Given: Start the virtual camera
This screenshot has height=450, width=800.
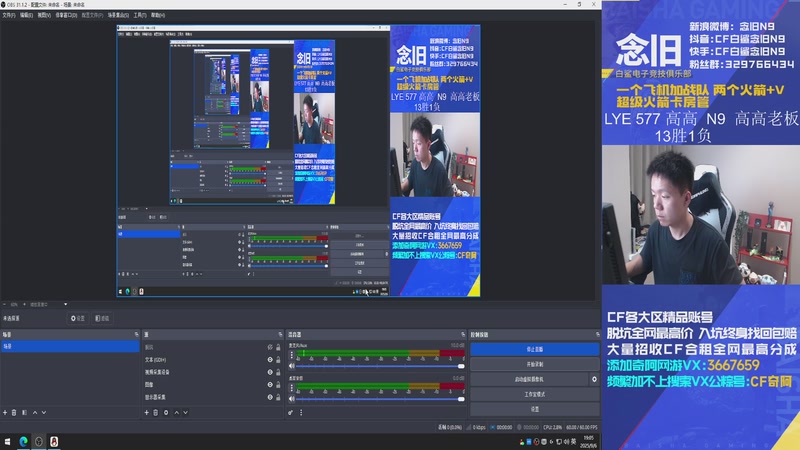Looking at the screenshot, I should (x=530, y=379).
